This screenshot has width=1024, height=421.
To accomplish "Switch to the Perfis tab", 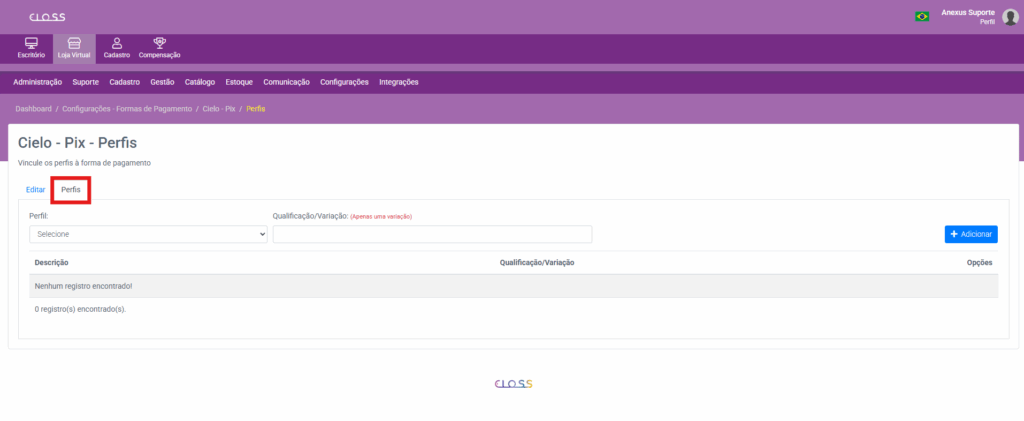I will pyautogui.click(x=71, y=189).
